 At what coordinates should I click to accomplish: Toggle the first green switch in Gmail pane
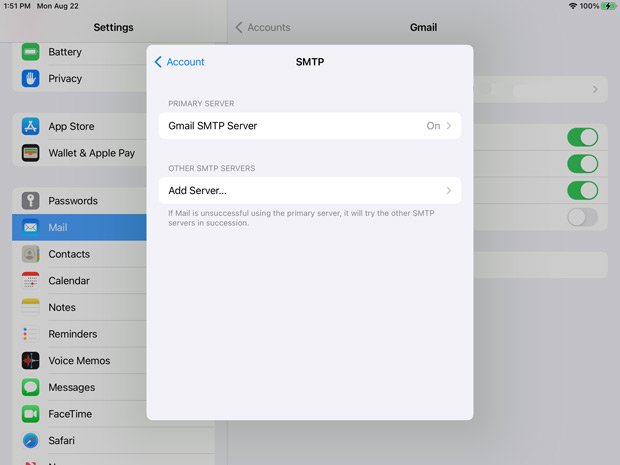click(x=582, y=137)
